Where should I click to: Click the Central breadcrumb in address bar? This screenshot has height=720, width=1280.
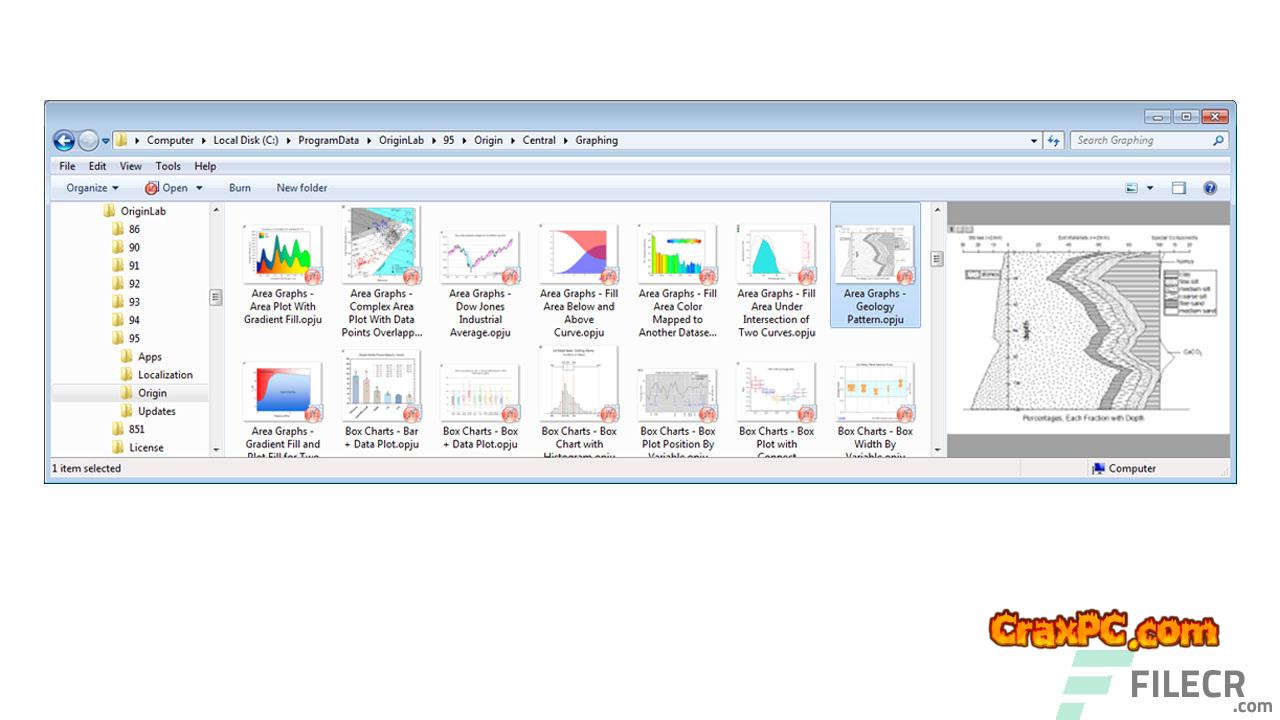tap(539, 141)
